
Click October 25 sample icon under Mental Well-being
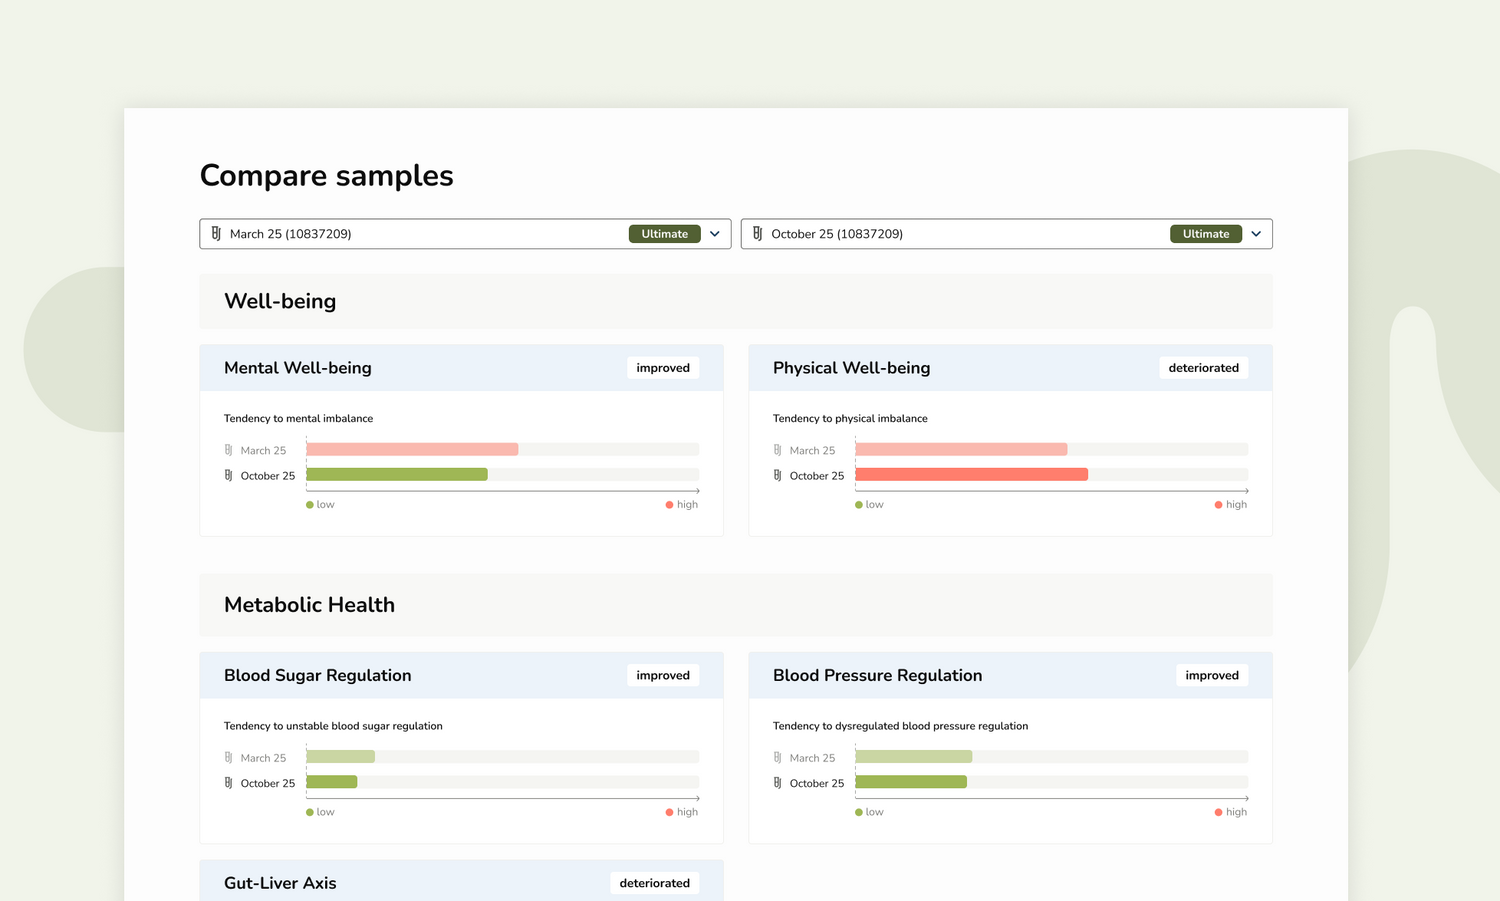(229, 476)
